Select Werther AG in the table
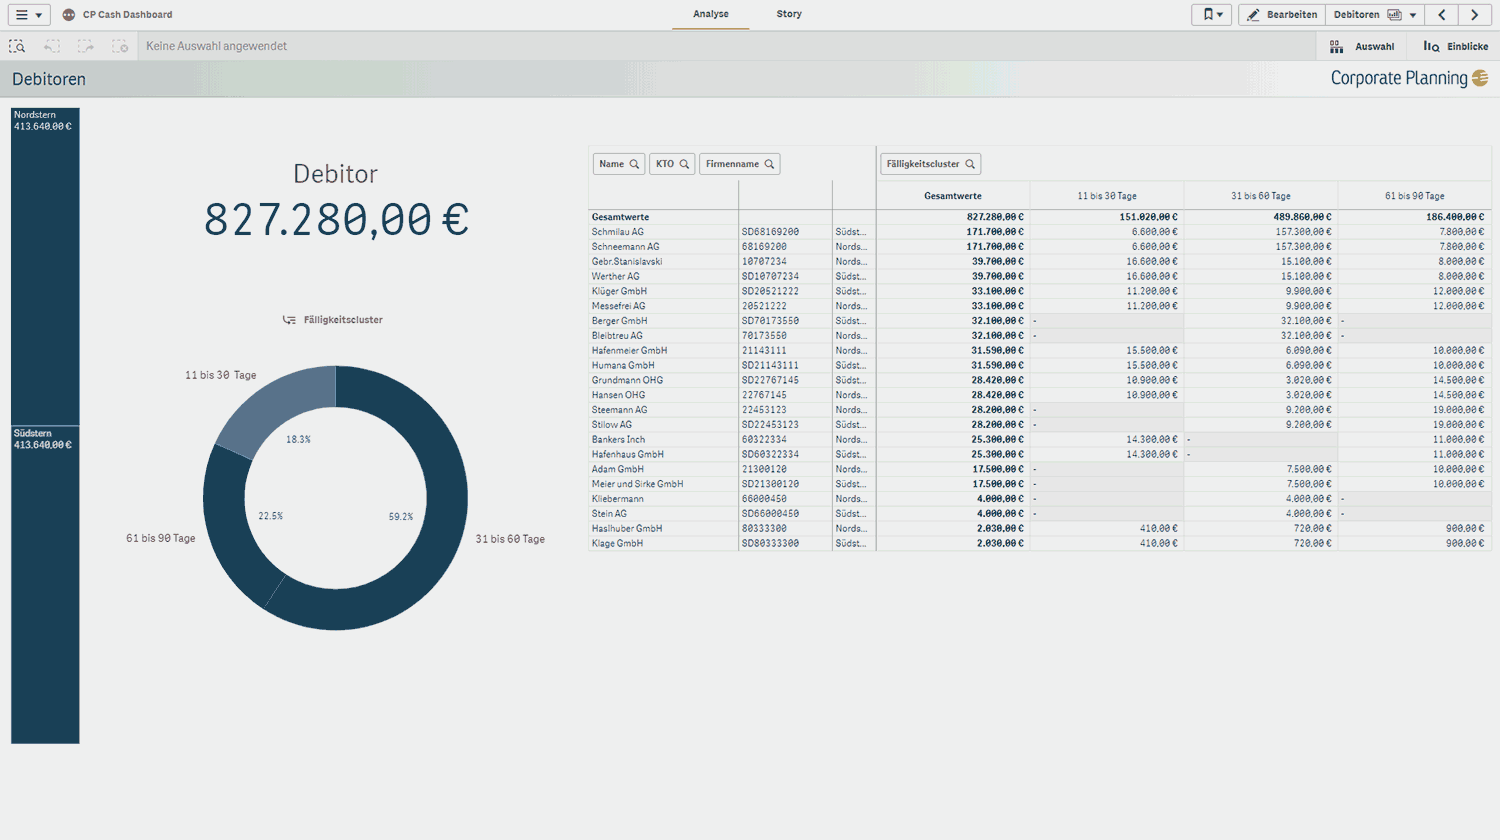This screenshot has width=1500, height=840. point(615,277)
